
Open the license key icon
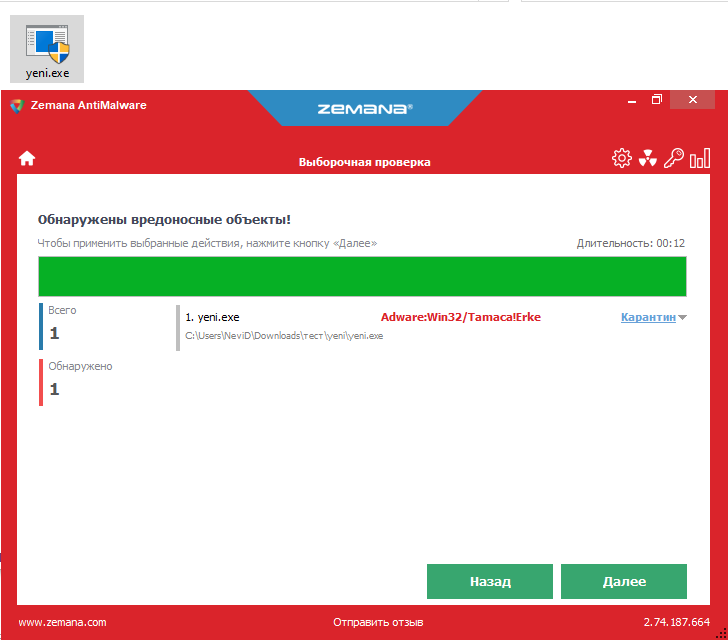674,158
